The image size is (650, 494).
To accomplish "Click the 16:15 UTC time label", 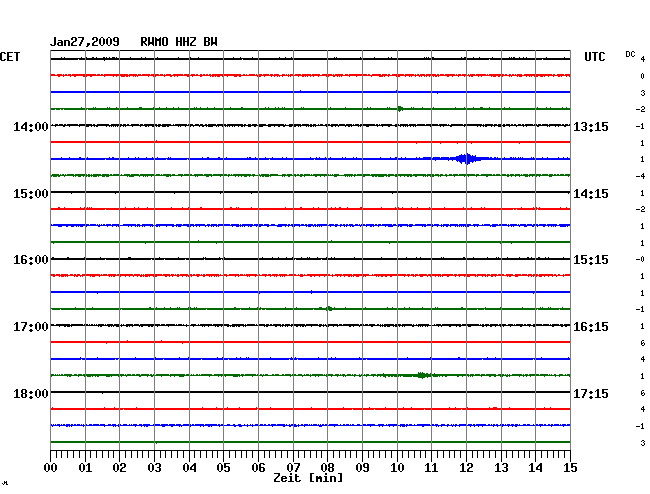I will click(x=591, y=327).
